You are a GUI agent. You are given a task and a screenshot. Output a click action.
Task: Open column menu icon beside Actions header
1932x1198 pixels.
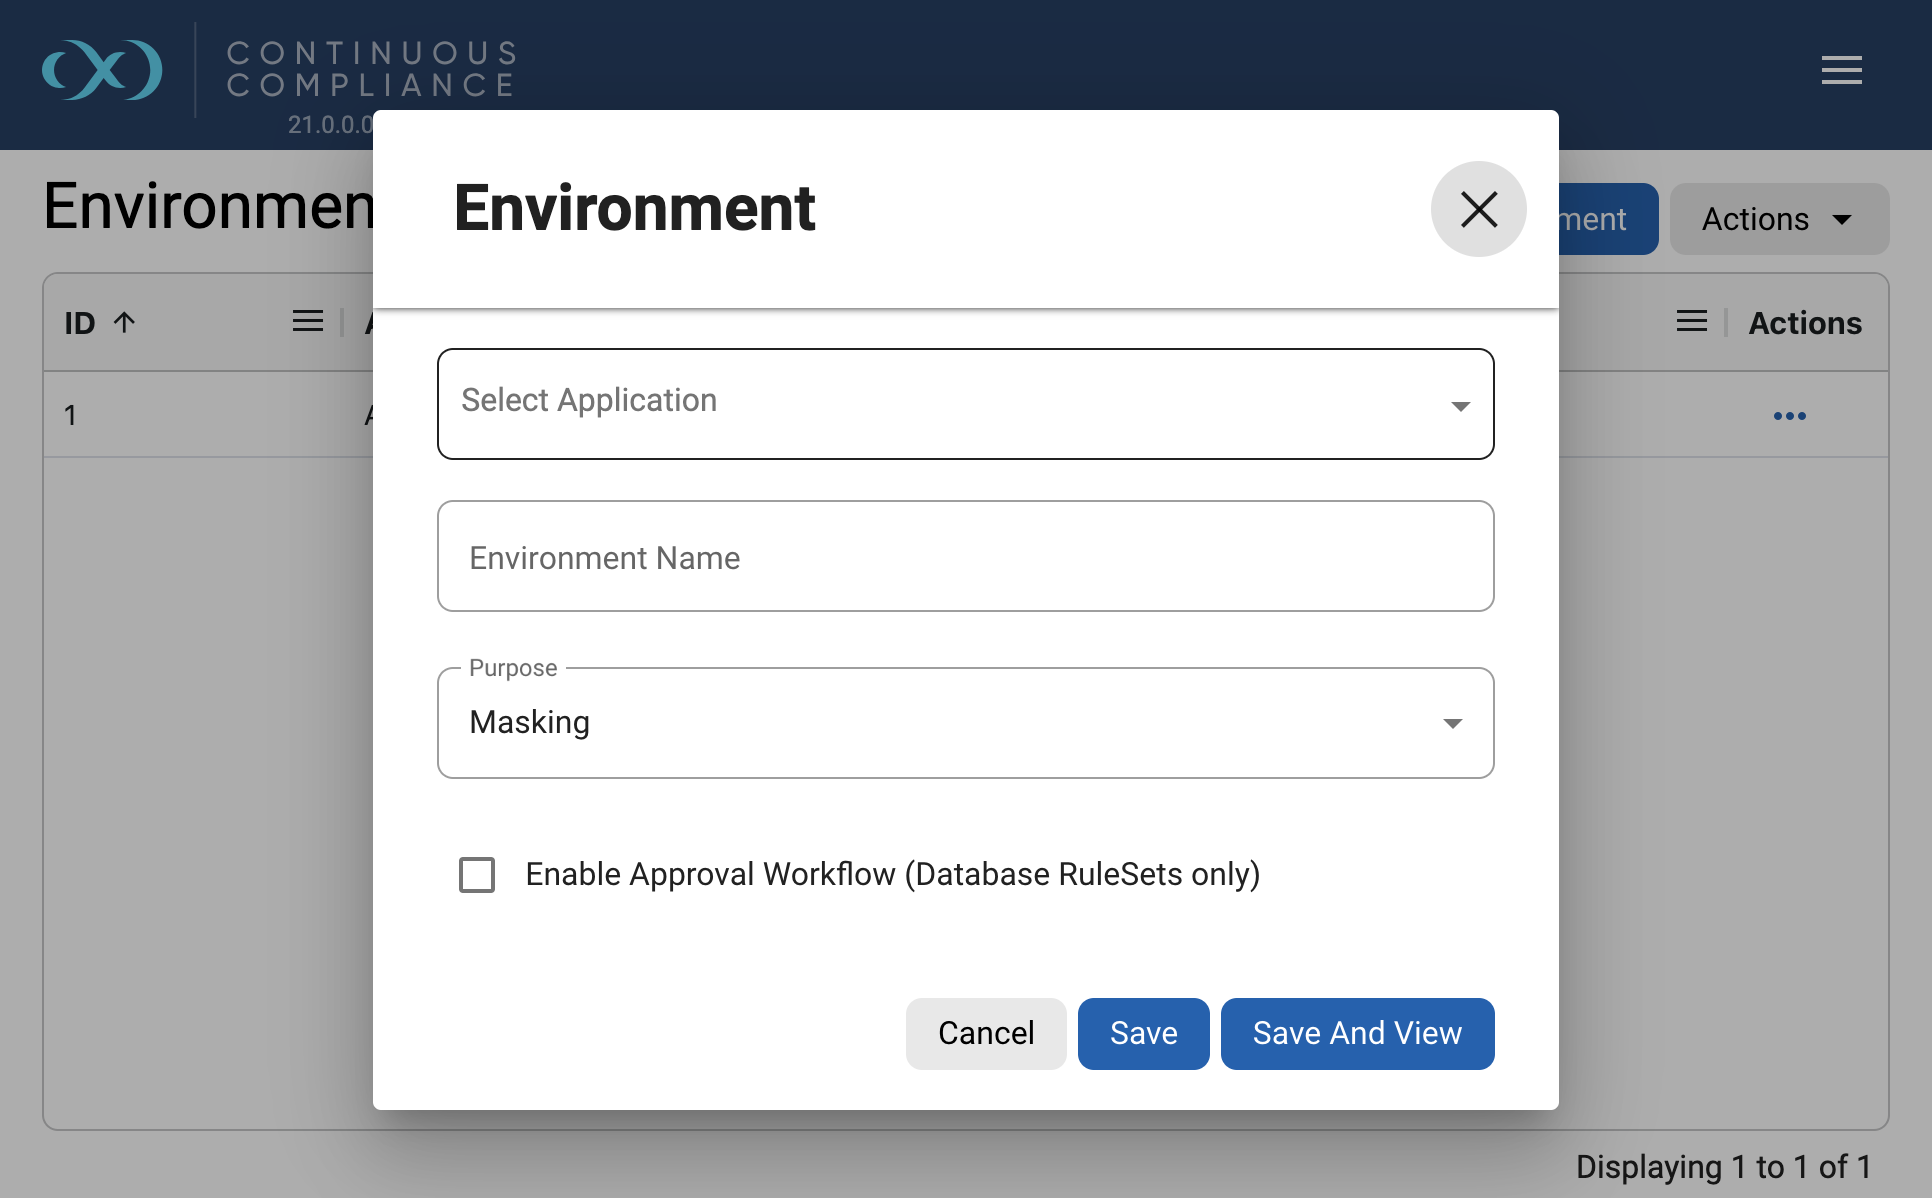click(x=1692, y=321)
